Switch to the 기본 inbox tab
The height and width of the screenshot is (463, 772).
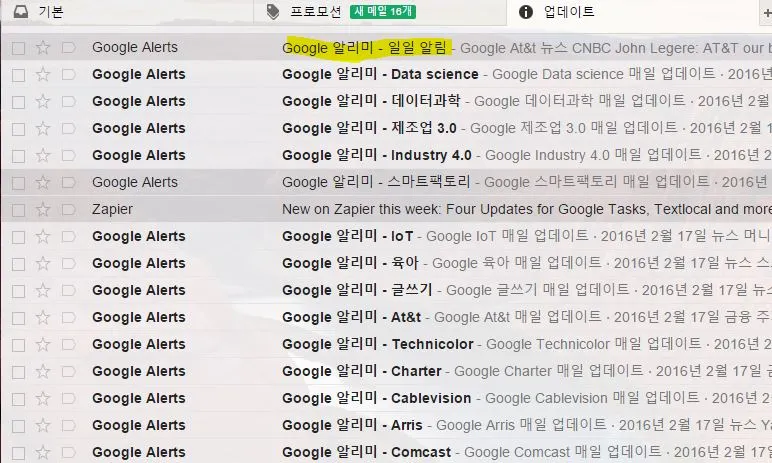point(127,12)
